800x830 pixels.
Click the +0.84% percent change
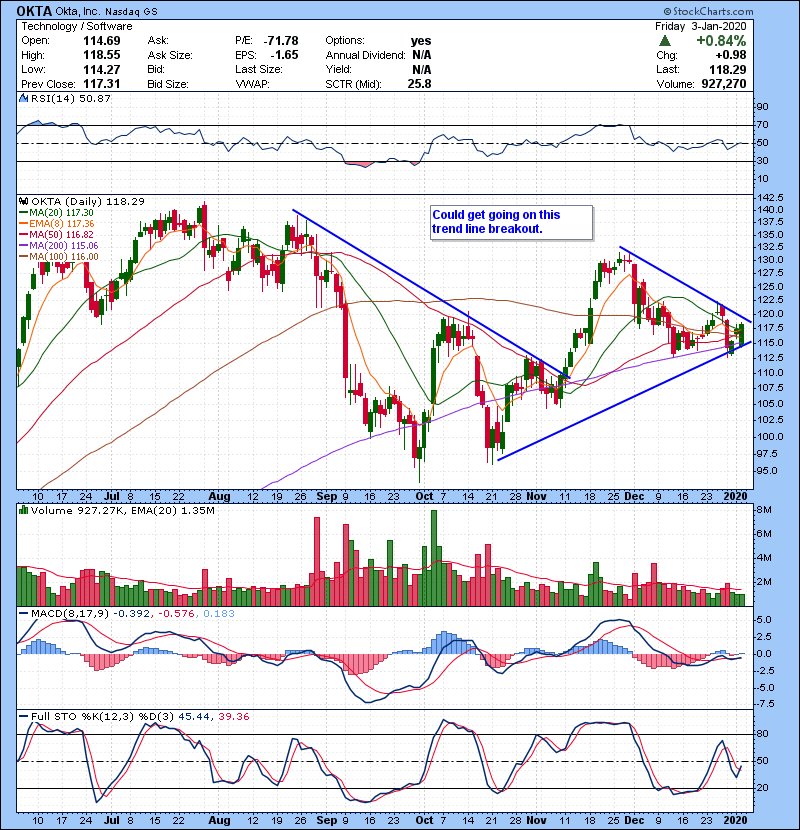(x=721, y=41)
